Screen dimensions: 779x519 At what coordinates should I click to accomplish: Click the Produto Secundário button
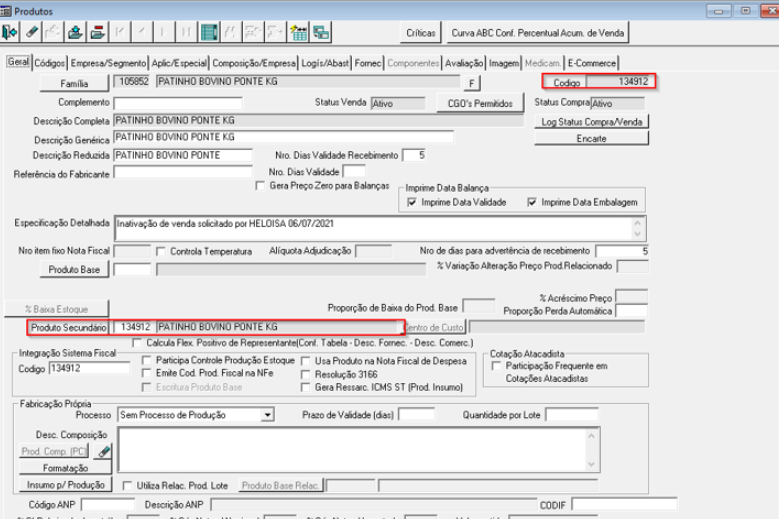coord(69,328)
